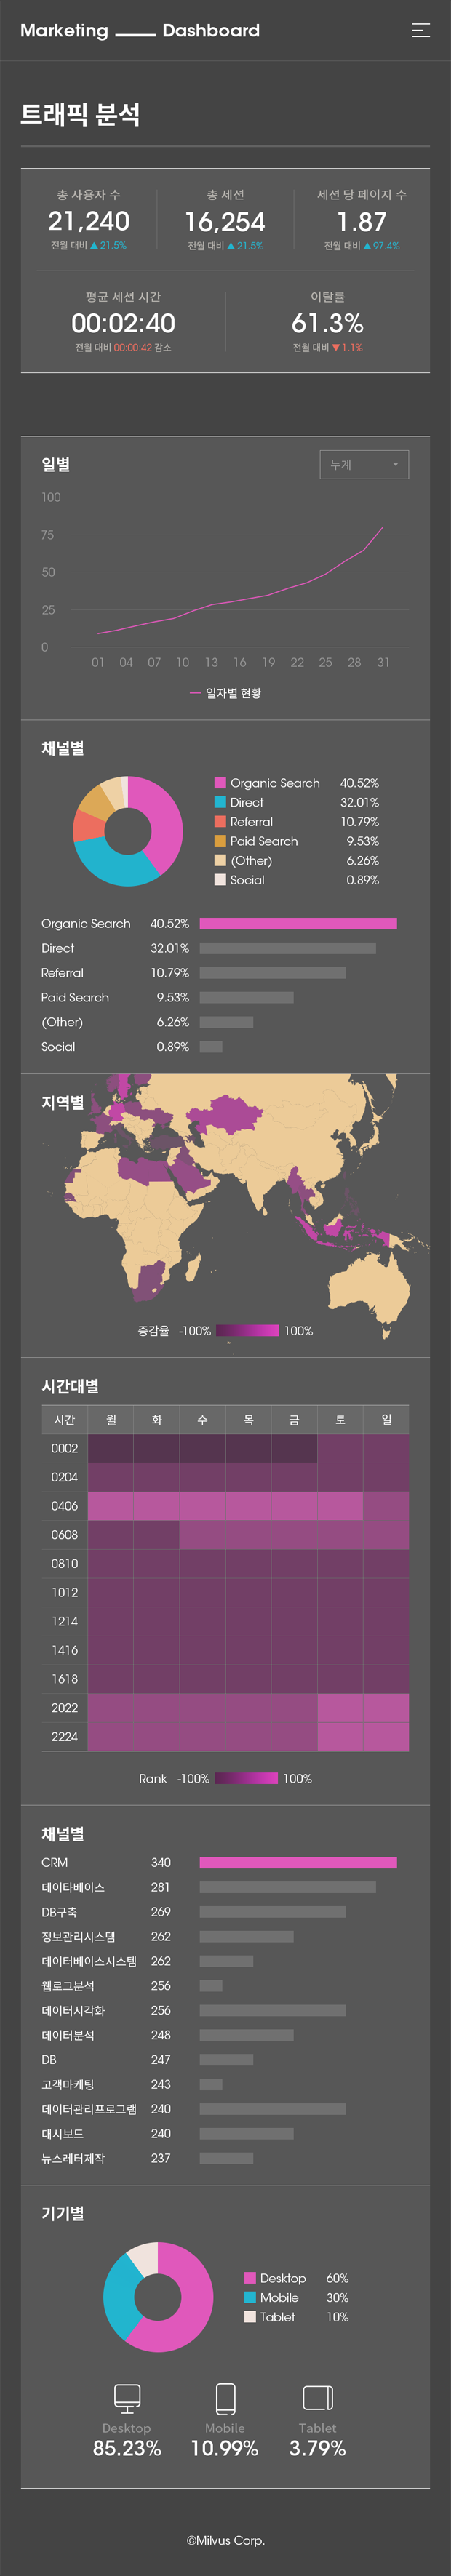Click the 세션 당 페이지 수 value 1.87

pyautogui.click(x=362, y=221)
